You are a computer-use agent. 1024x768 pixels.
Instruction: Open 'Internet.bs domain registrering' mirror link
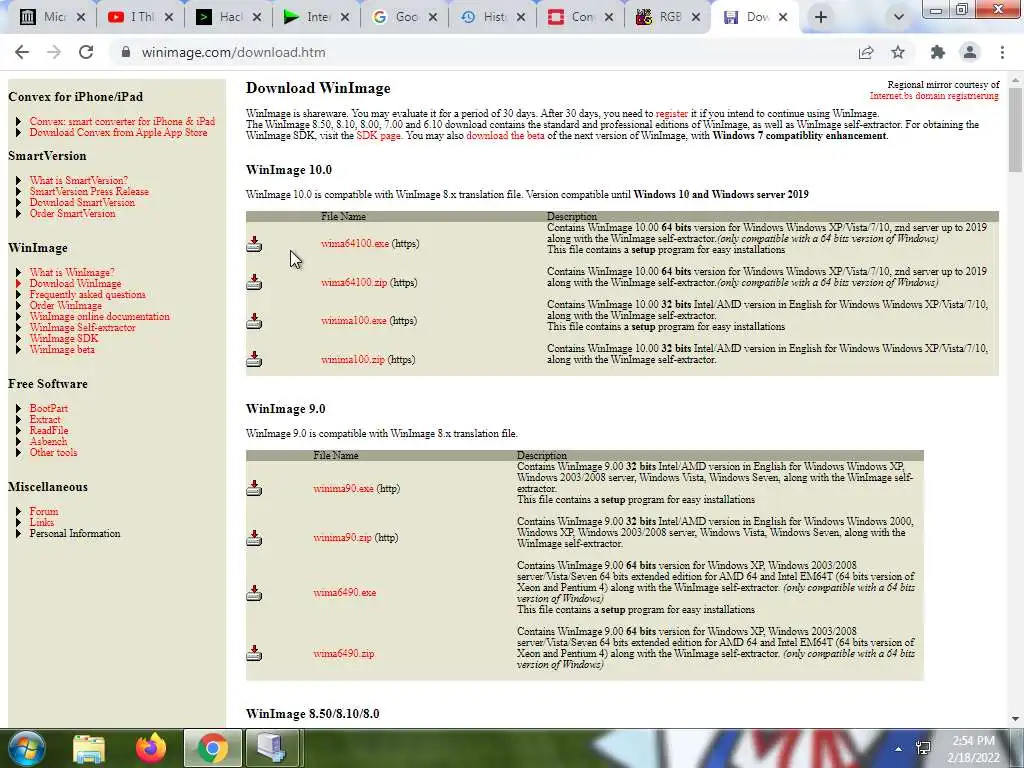click(934, 96)
